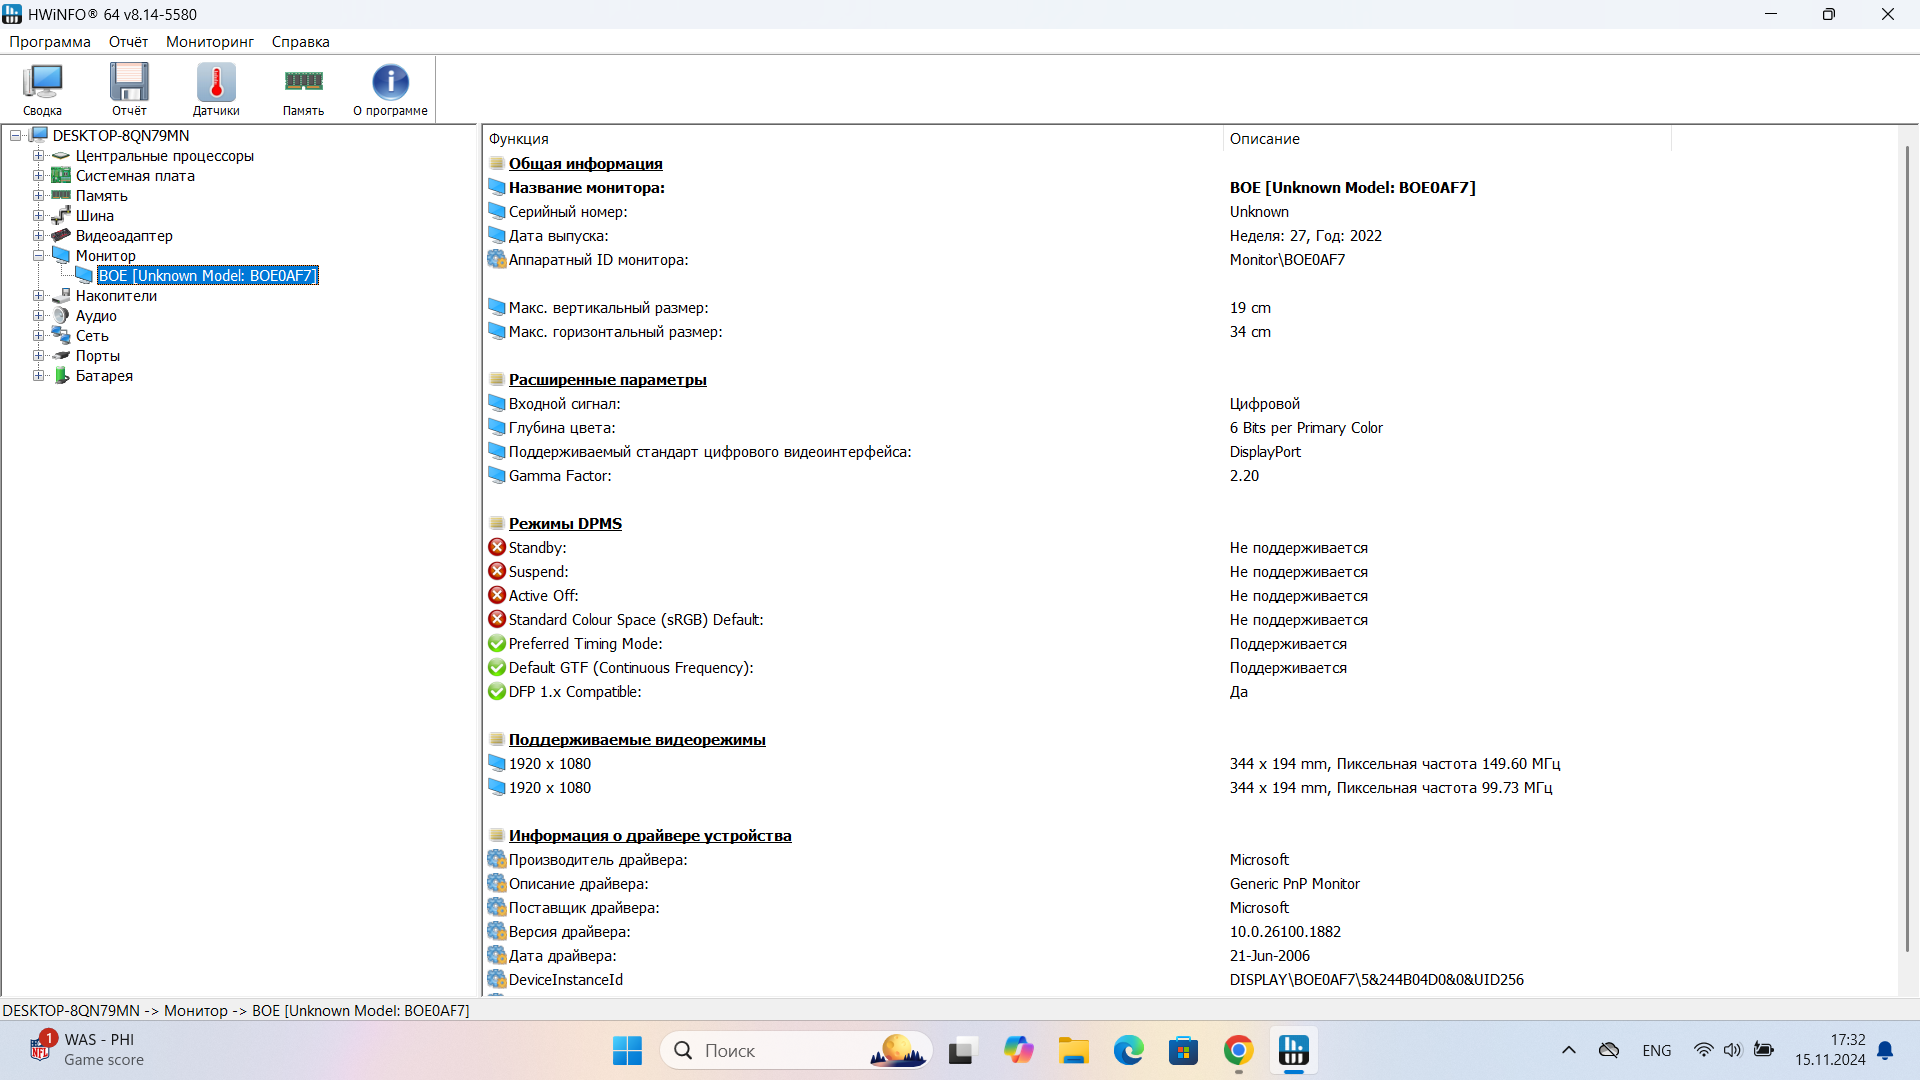Open the Мониторинг menu
1920x1080 pixels.
[x=209, y=42]
